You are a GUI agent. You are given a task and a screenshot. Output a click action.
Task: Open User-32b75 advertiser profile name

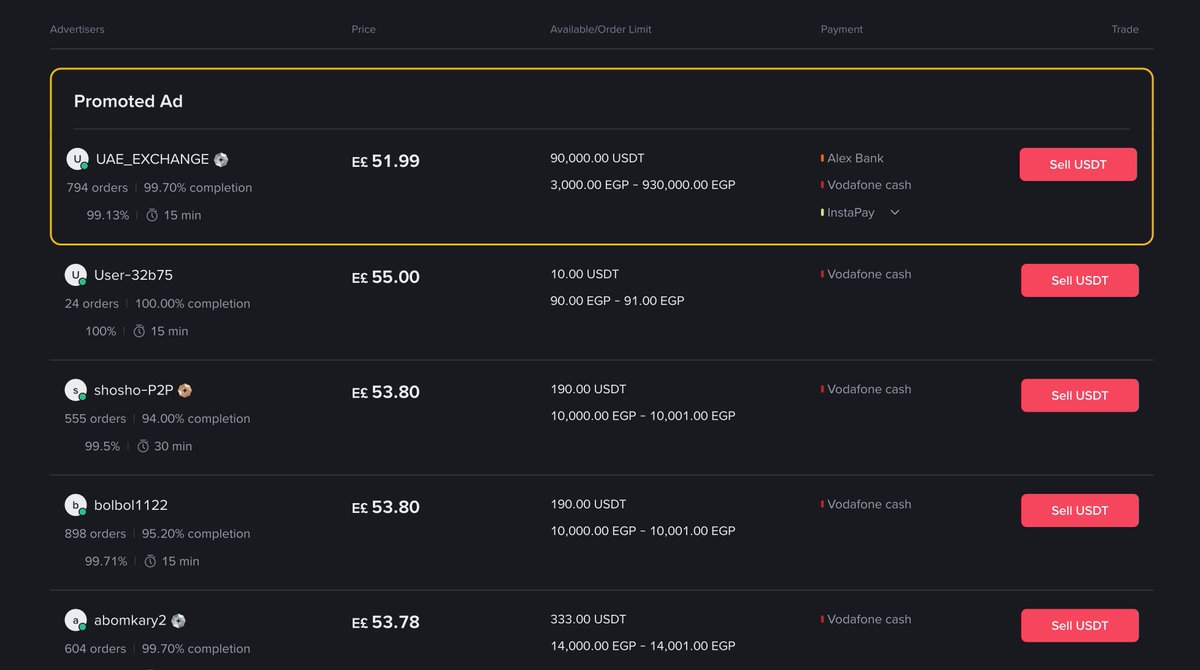click(133, 275)
